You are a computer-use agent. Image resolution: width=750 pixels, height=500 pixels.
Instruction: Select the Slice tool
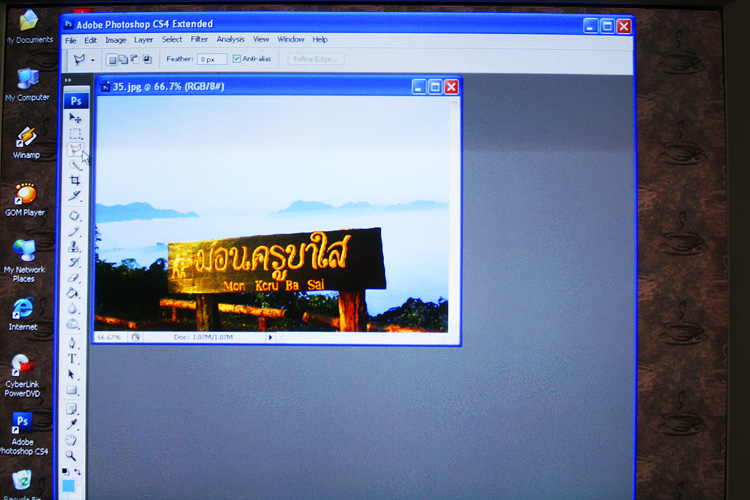click(75, 196)
